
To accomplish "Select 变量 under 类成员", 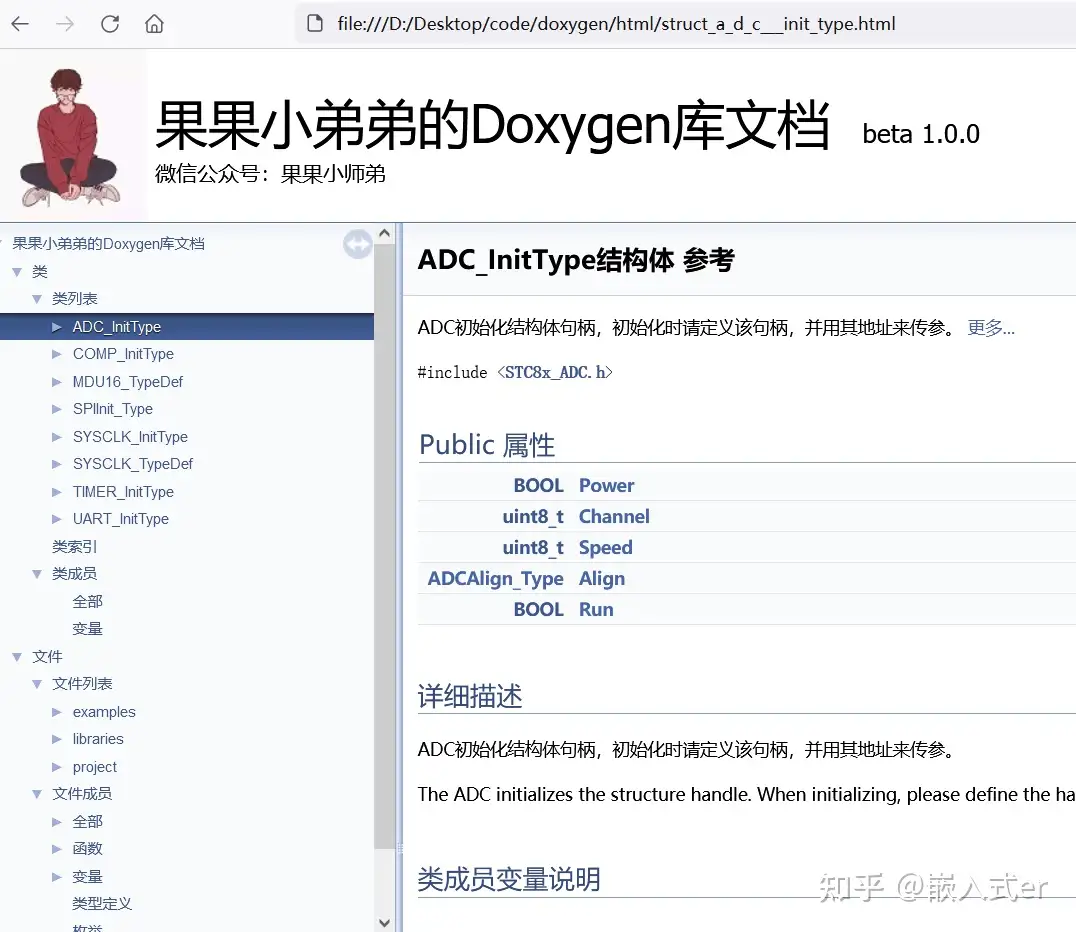I will (87, 628).
